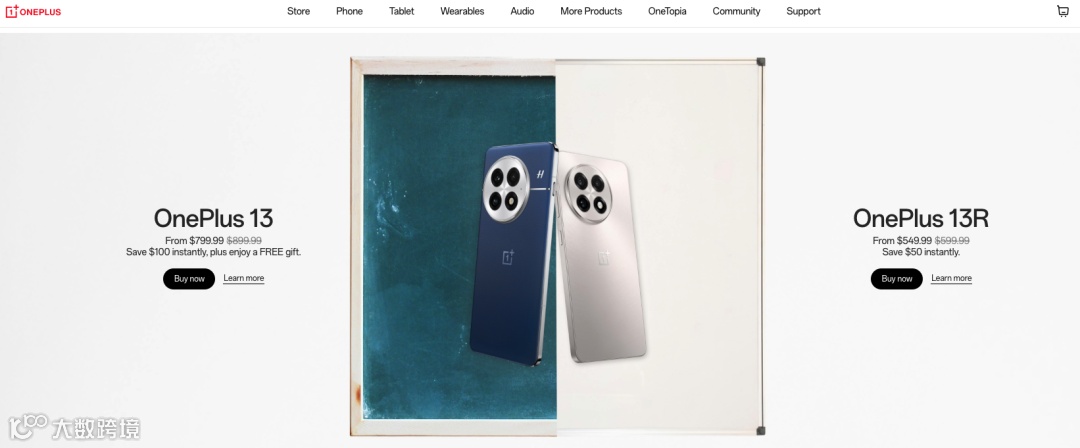This screenshot has height=448, width=1080.
Task: Learn more about OnePlus 13
Action: tap(244, 278)
